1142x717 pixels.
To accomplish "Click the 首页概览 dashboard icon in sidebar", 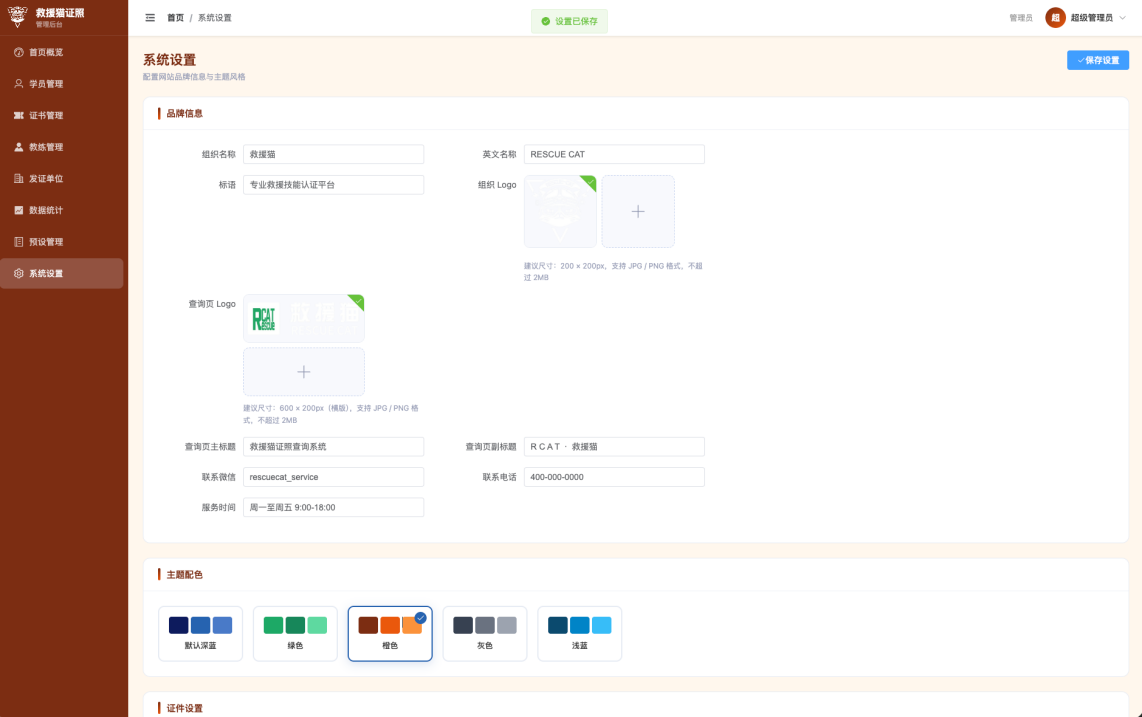I will point(19,52).
